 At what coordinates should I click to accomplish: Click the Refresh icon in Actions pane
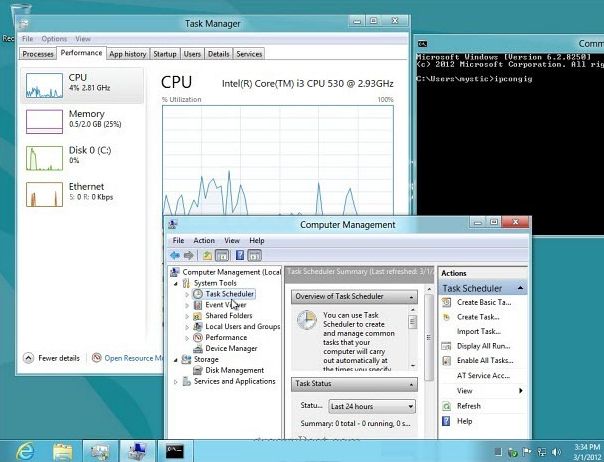[446, 406]
